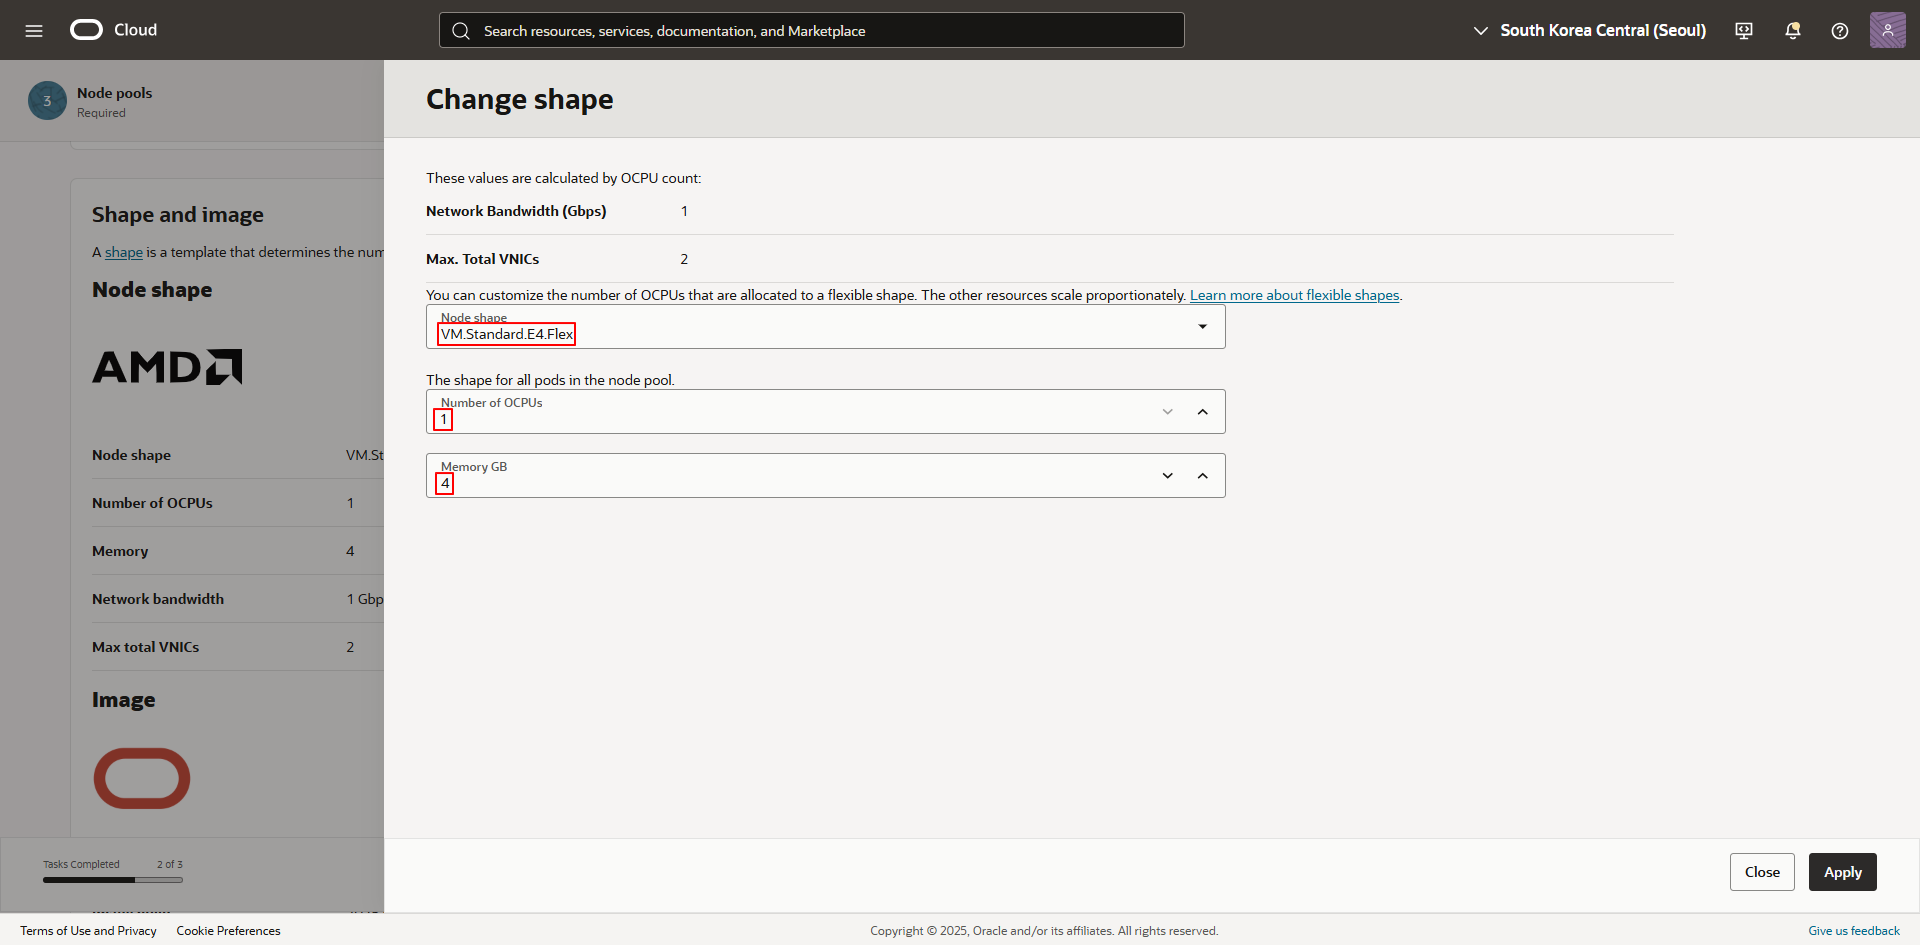
Task: Click the Oracle Linux image logo
Action: point(142,778)
